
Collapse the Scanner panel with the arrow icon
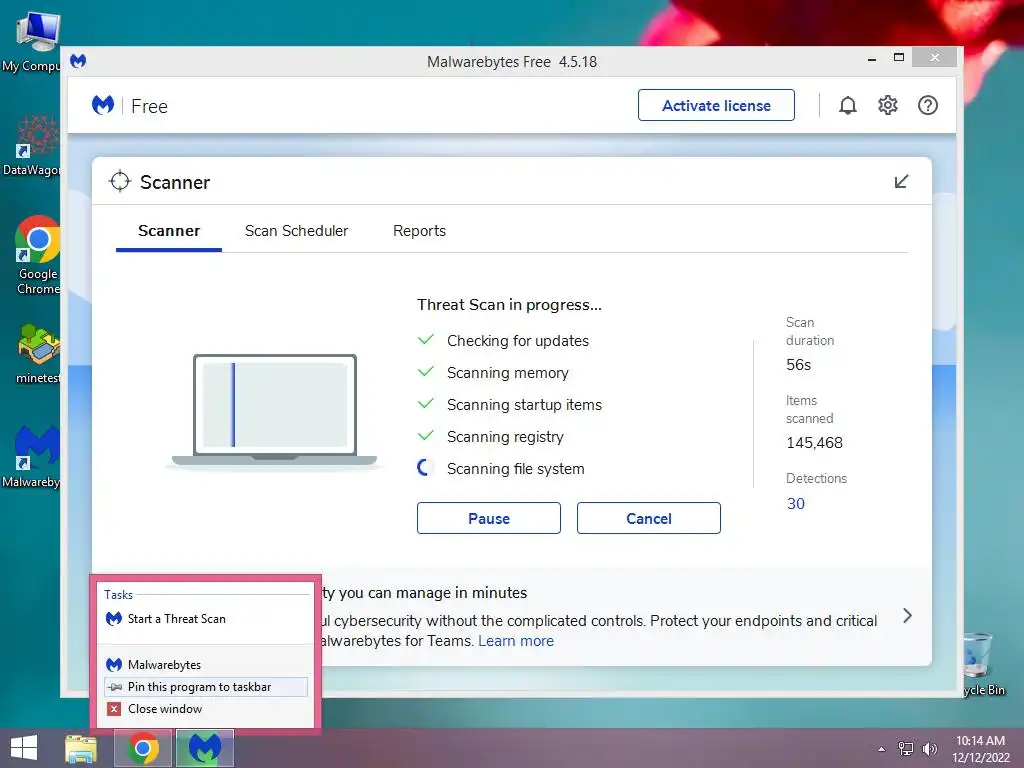pyautogui.click(x=901, y=182)
